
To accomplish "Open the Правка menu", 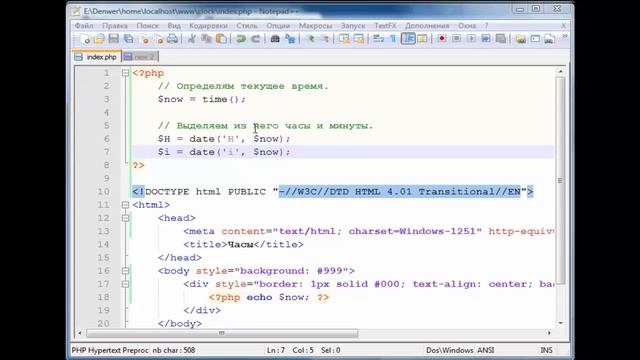I will click(x=115, y=26).
